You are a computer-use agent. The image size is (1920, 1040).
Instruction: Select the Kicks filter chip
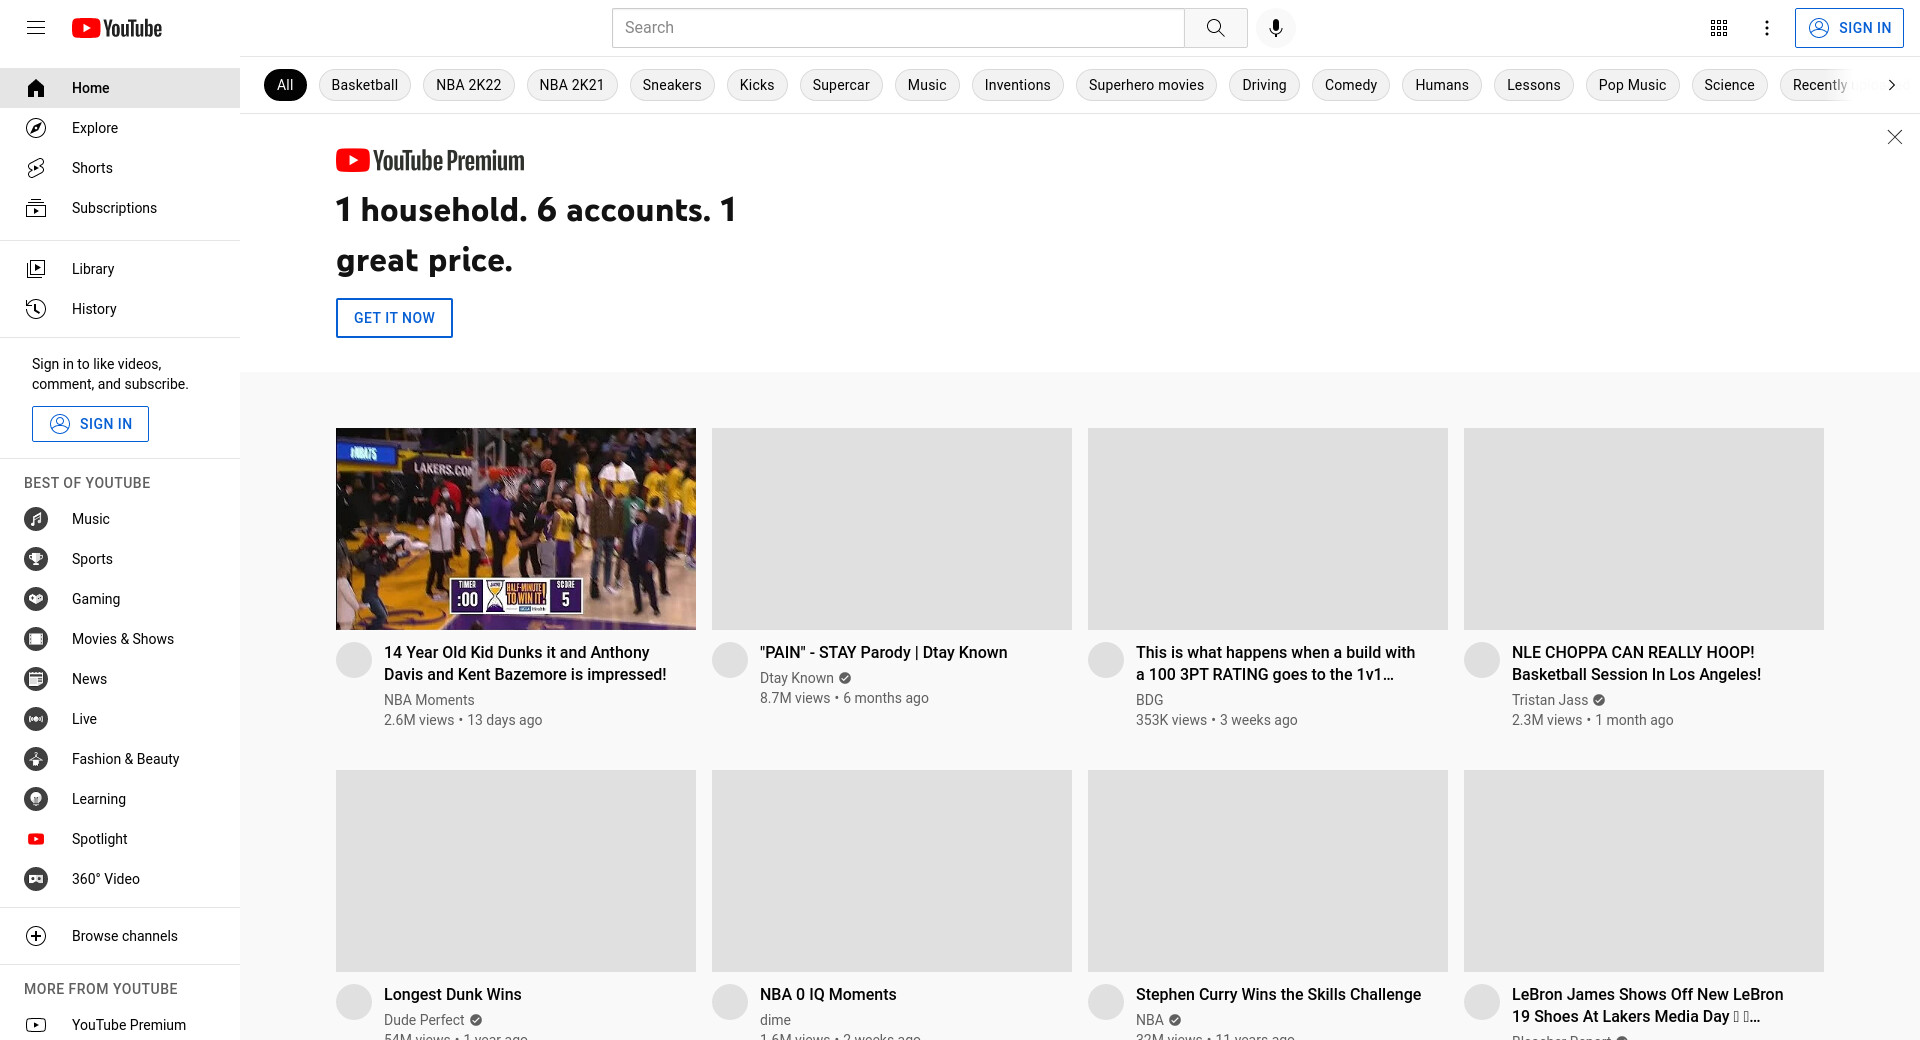pos(757,85)
